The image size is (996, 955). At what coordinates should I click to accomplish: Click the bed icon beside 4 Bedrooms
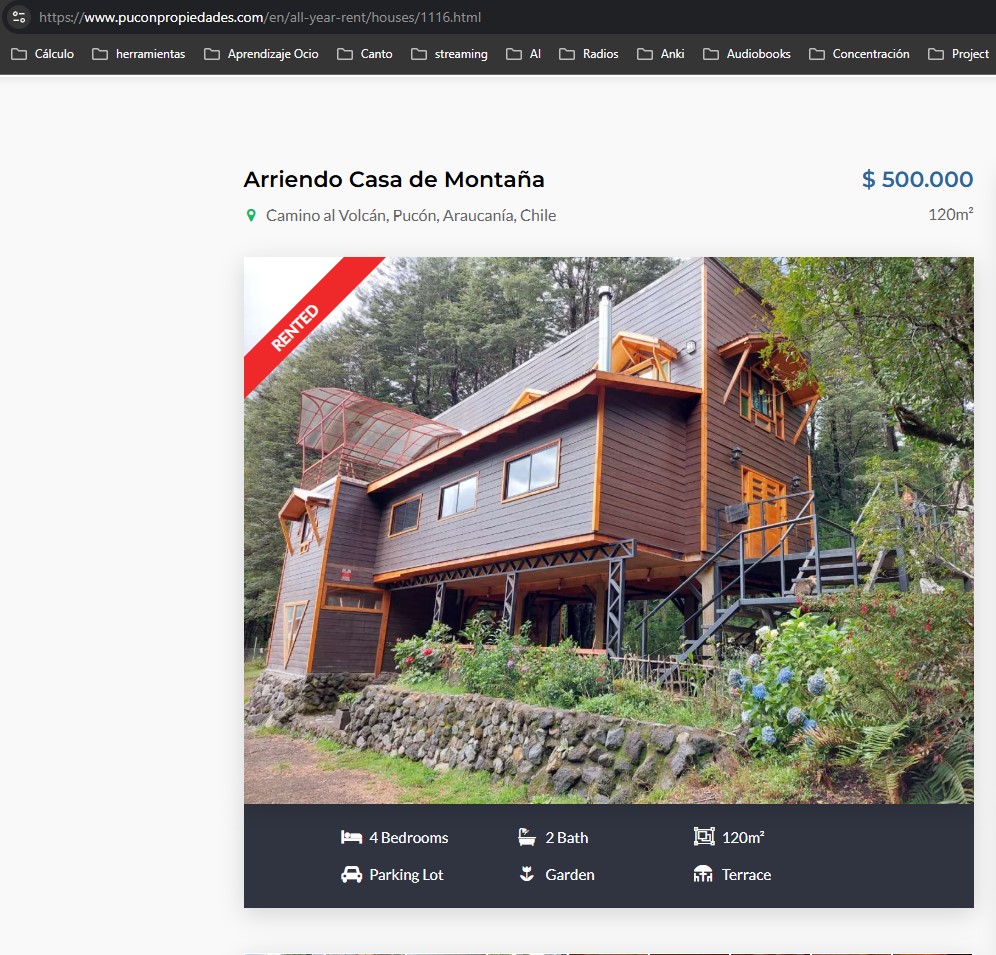click(x=351, y=837)
